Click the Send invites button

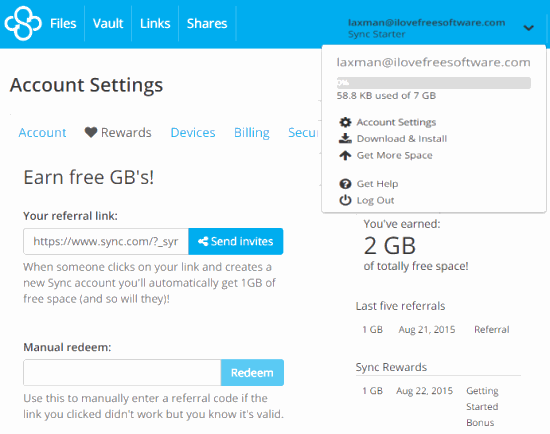click(x=236, y=241)
